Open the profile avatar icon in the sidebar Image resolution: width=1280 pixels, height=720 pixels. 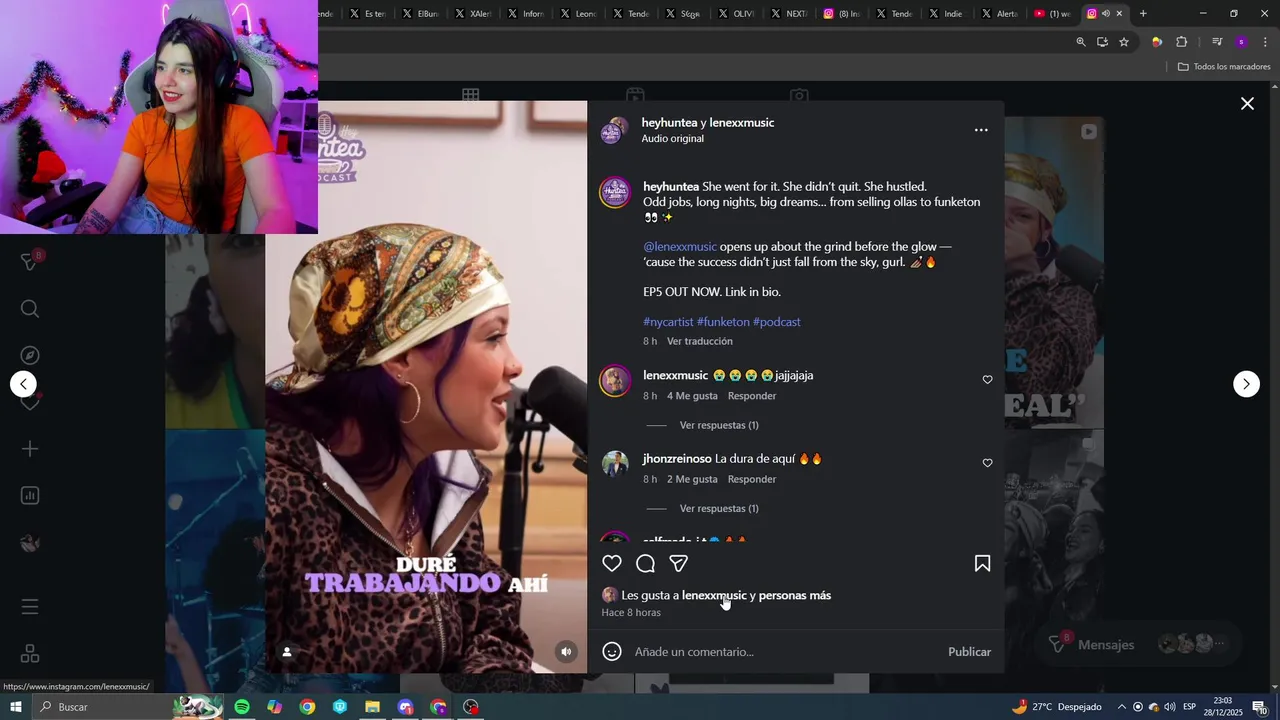(x=30, y=543)
